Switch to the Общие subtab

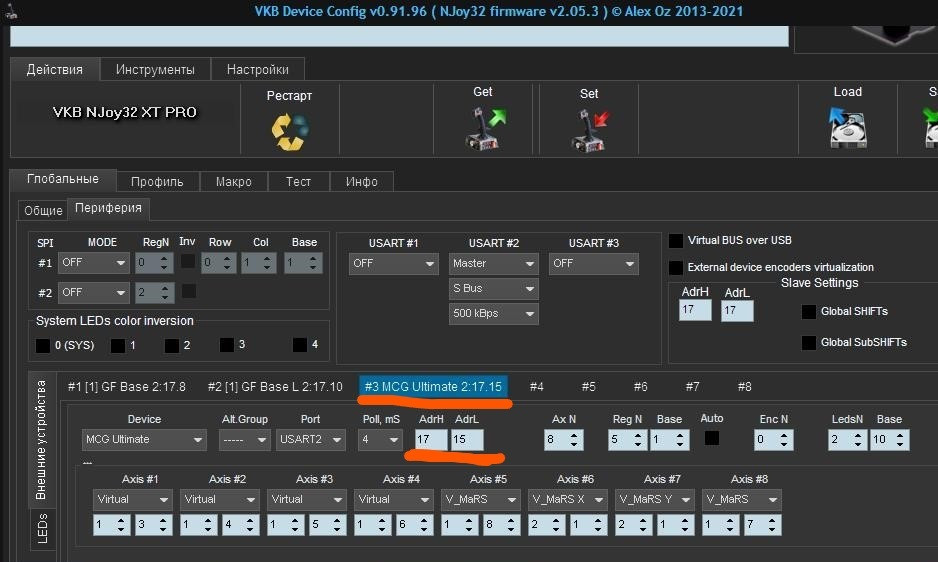click(x=43, y=210)
